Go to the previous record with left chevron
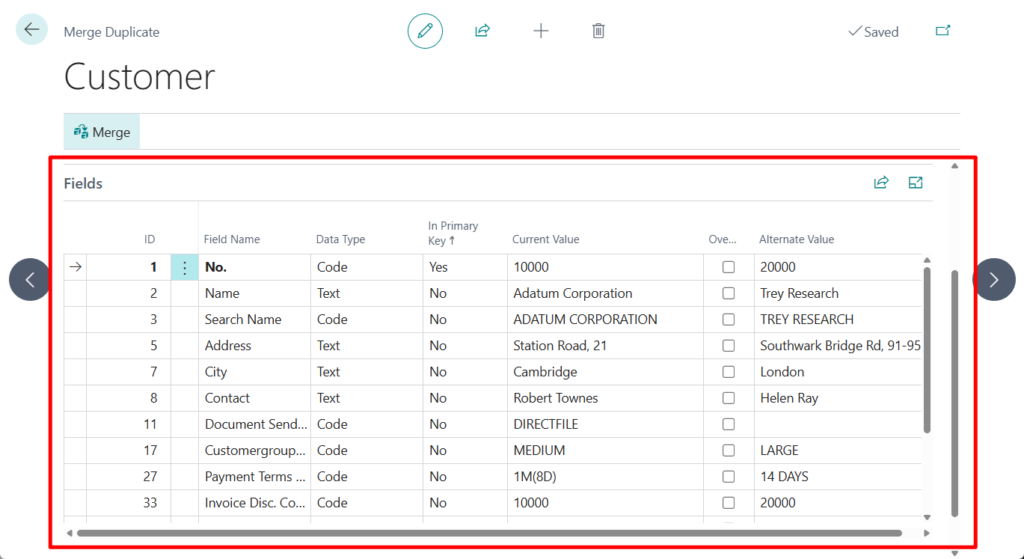This screenshot has height=559, width=1024. pos(30,280)
